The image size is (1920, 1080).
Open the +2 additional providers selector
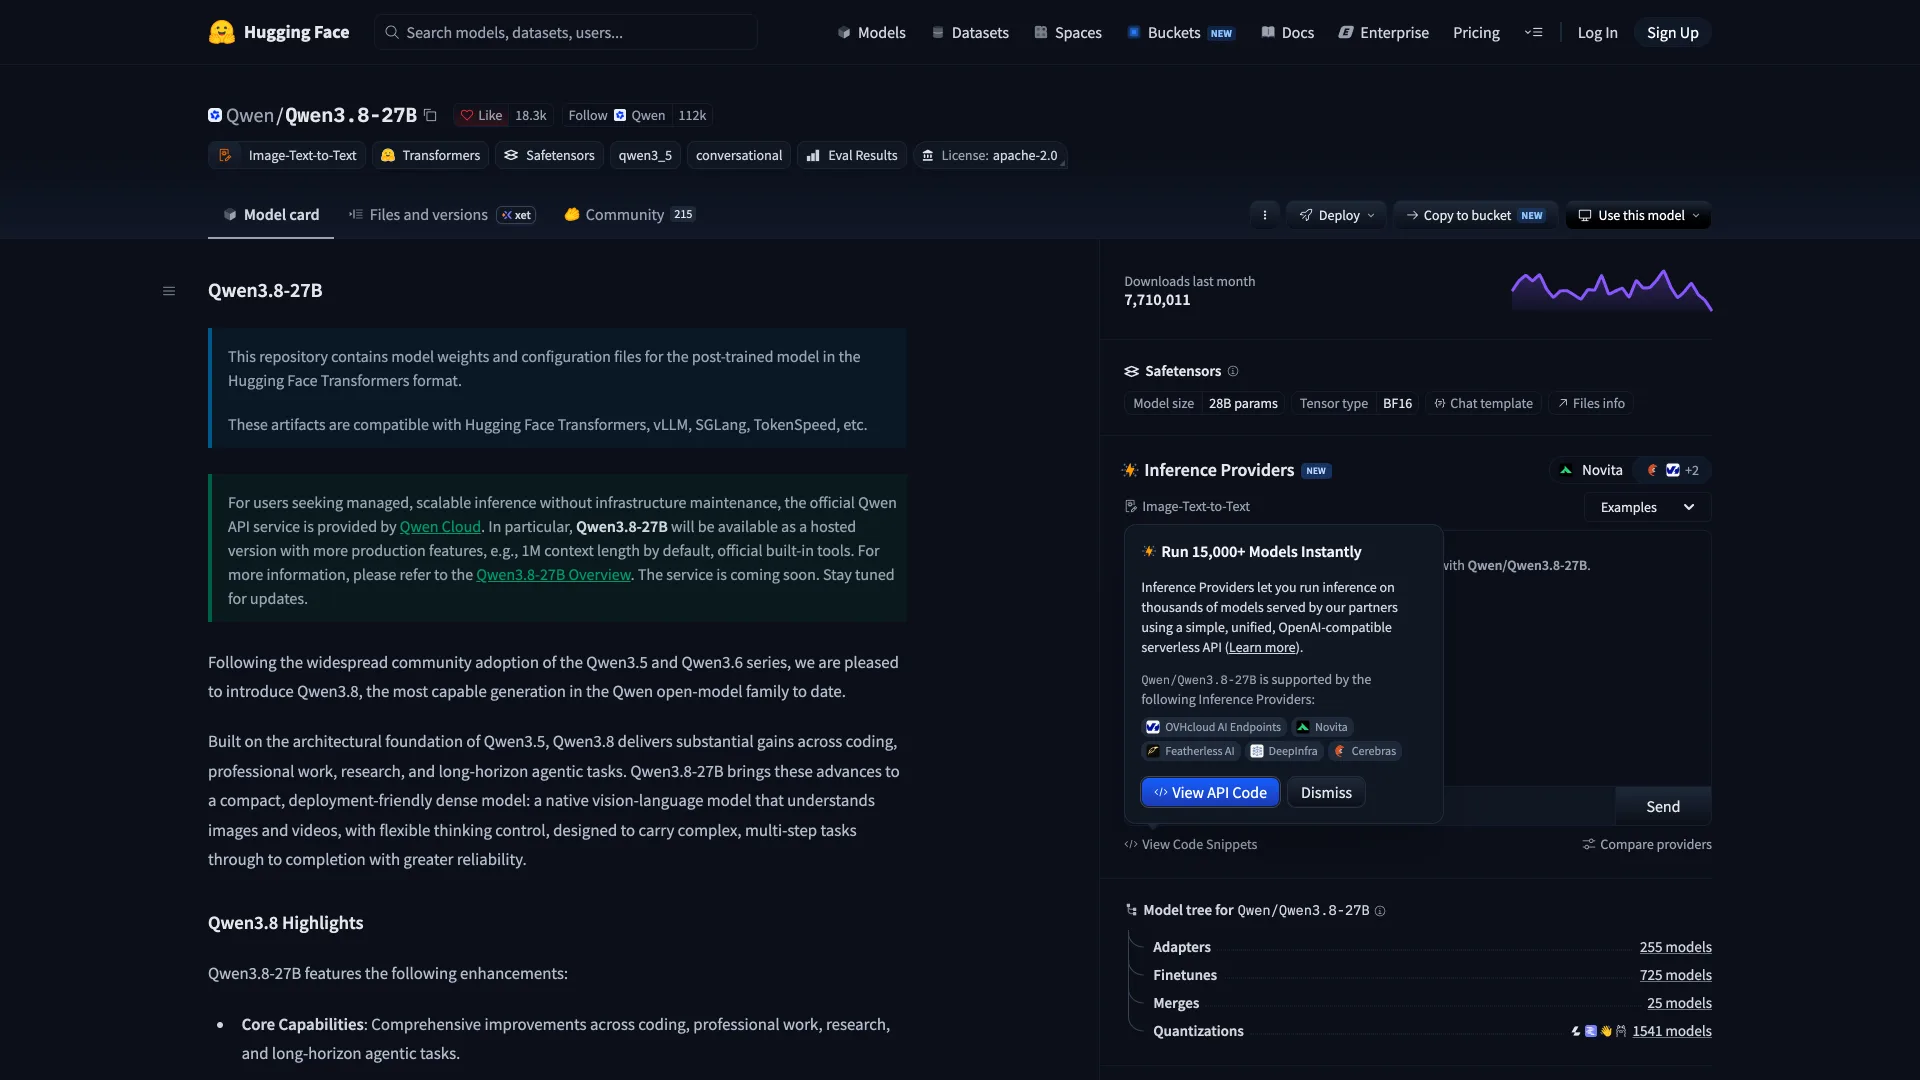(1673, 470)
